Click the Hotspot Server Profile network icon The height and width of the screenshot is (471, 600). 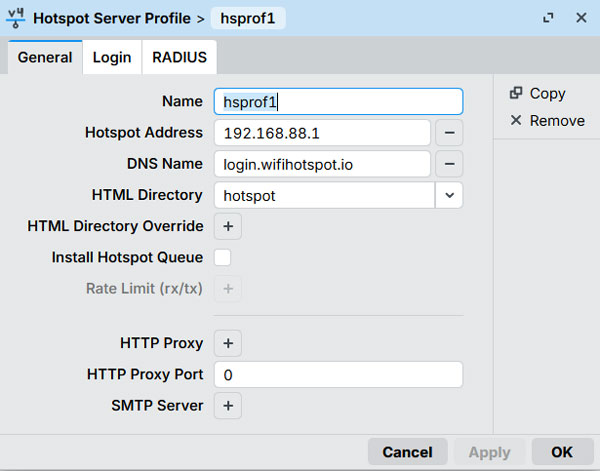coord(16,18)
